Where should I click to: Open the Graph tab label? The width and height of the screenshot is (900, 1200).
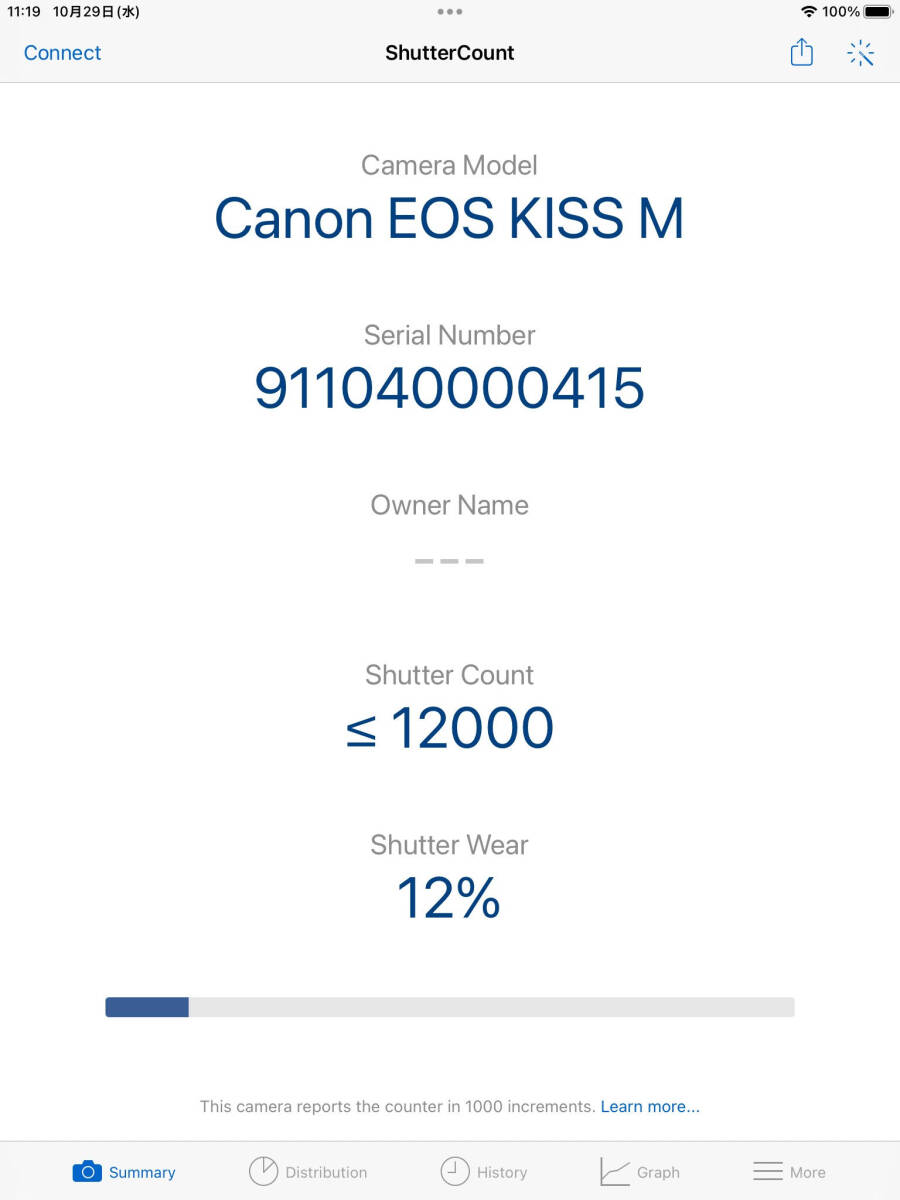point(658,1172)
